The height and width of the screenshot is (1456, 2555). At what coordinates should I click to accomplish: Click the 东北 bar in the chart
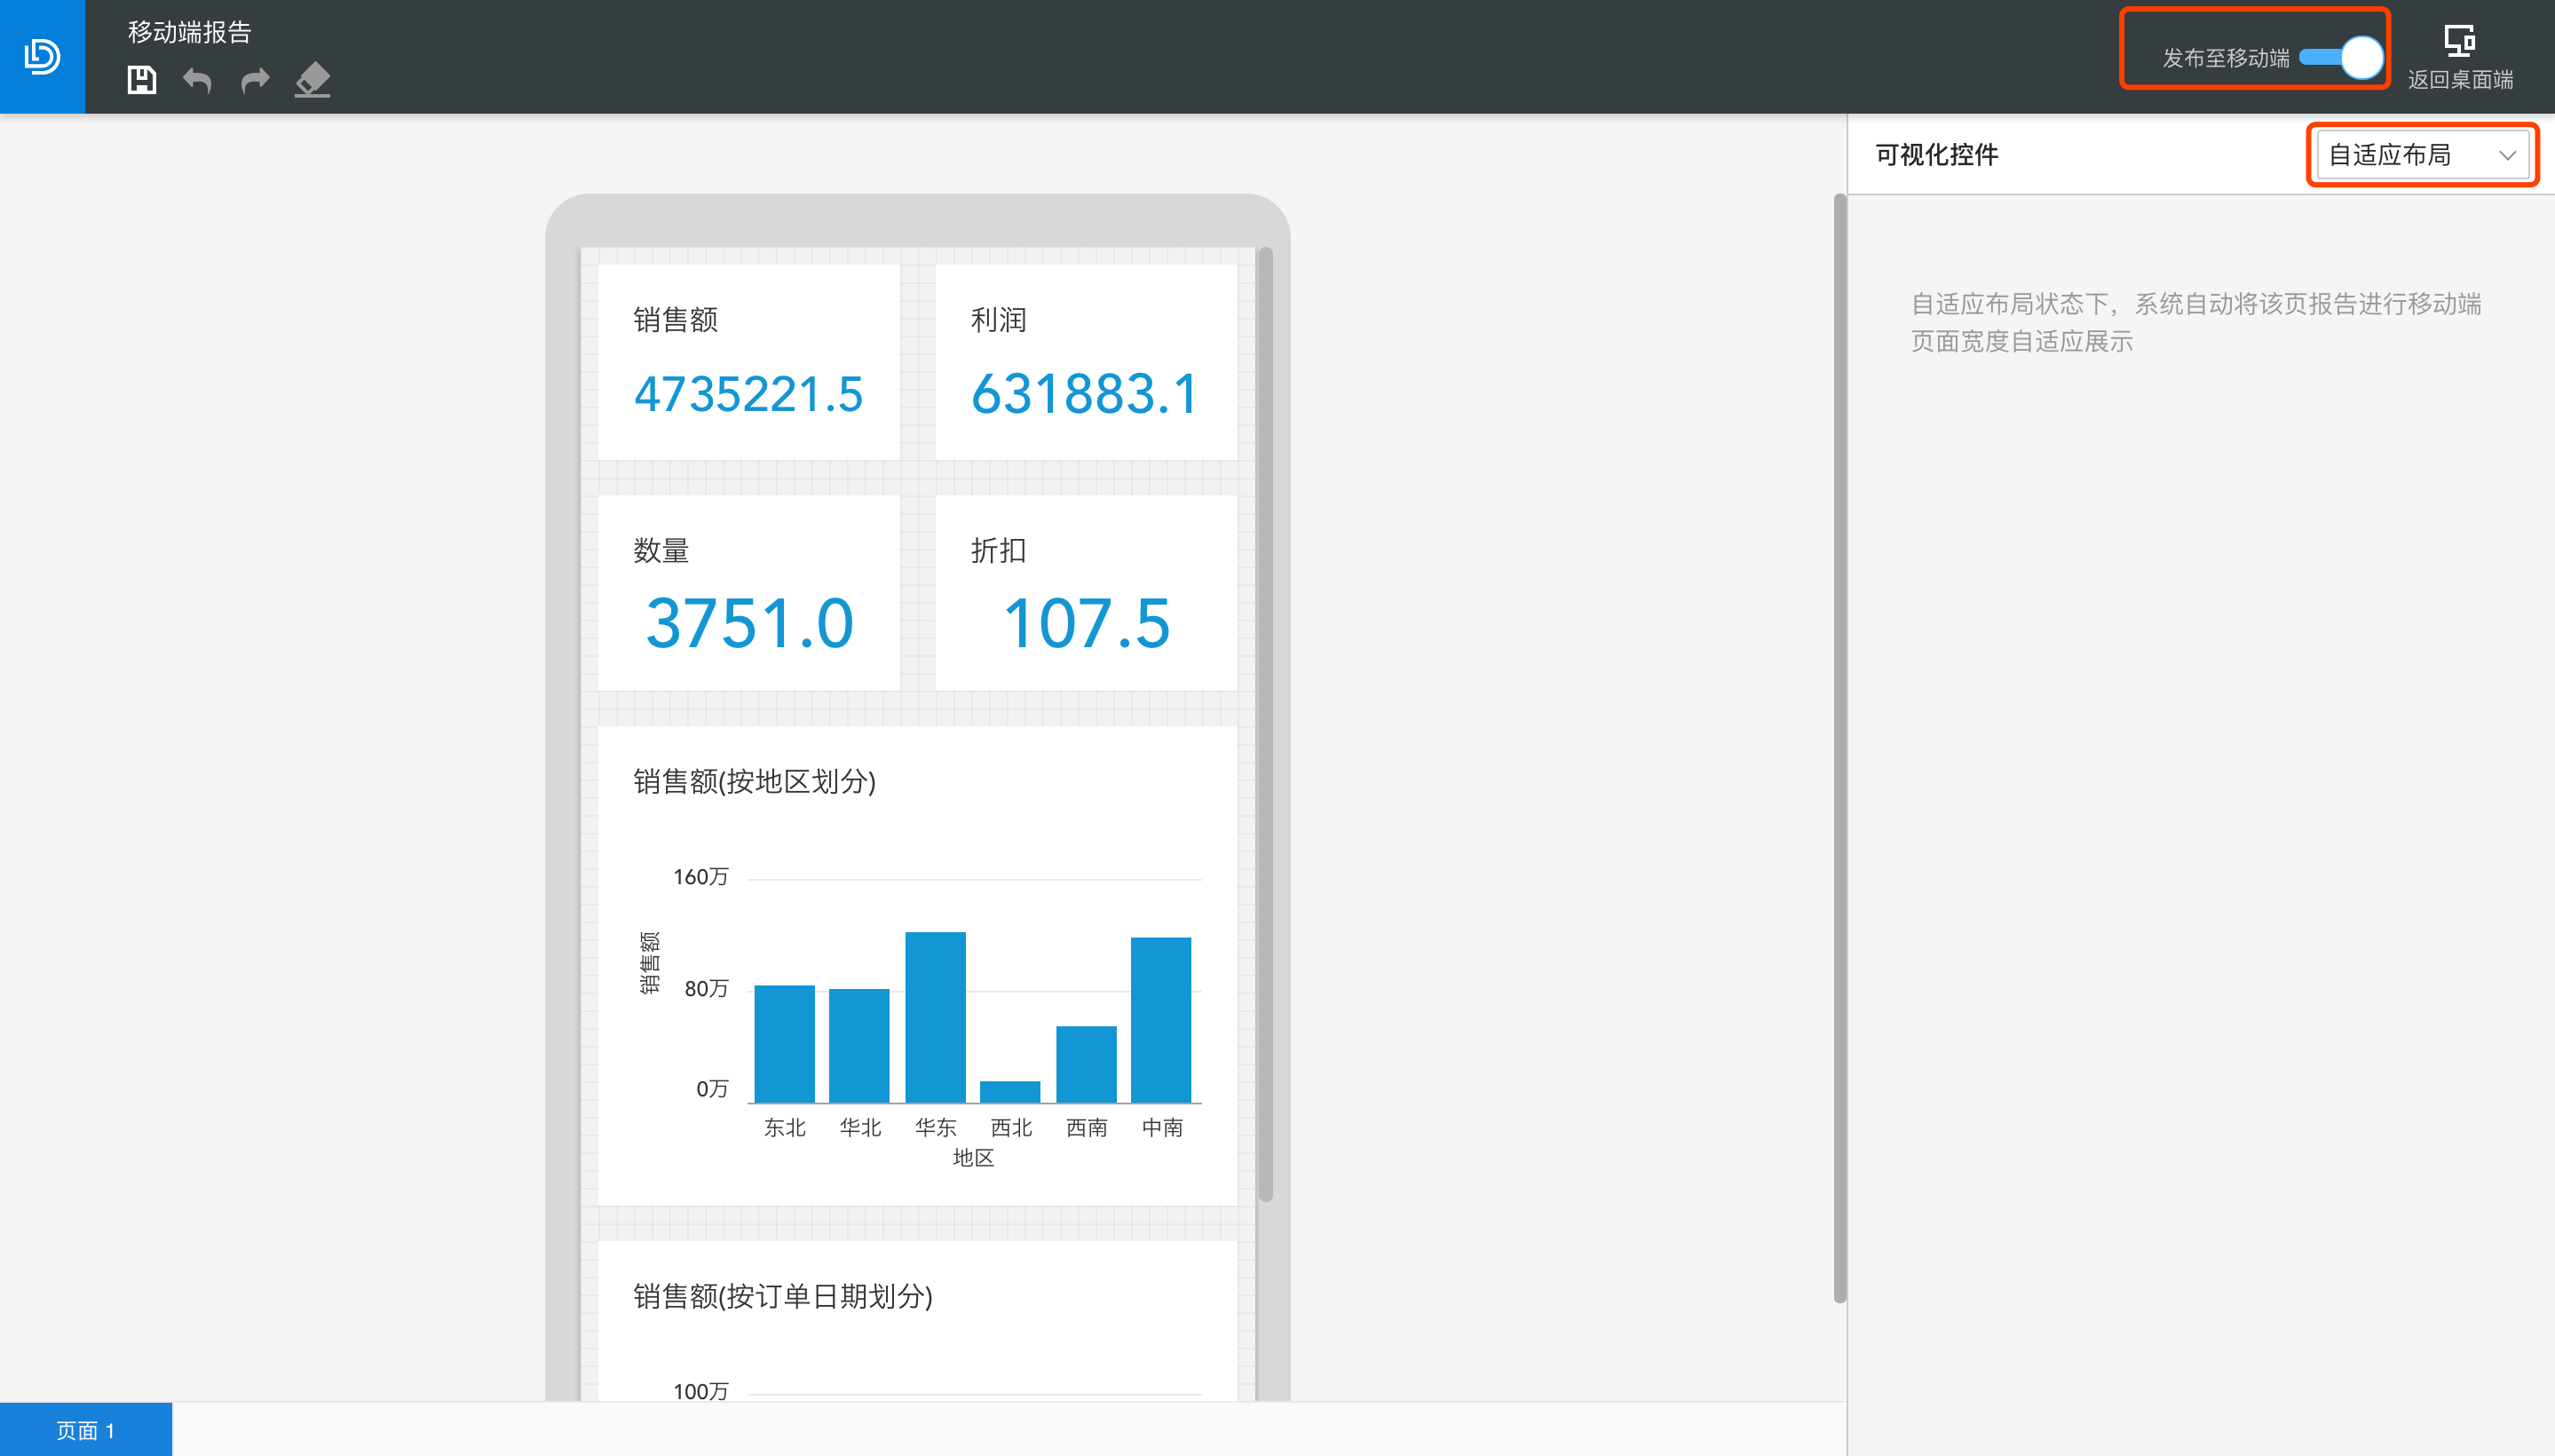point(784,1044)
